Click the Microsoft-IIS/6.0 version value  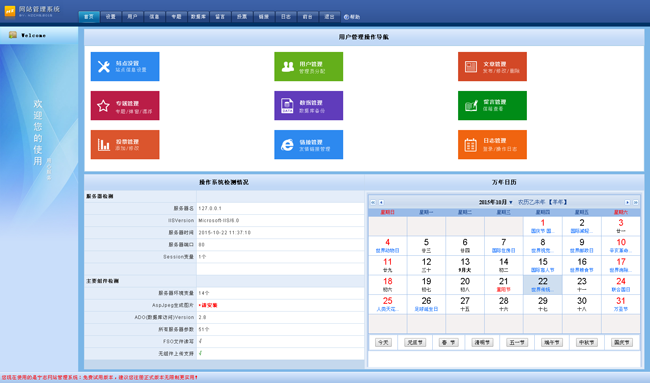pyautogui.click(x=218, y=221)
